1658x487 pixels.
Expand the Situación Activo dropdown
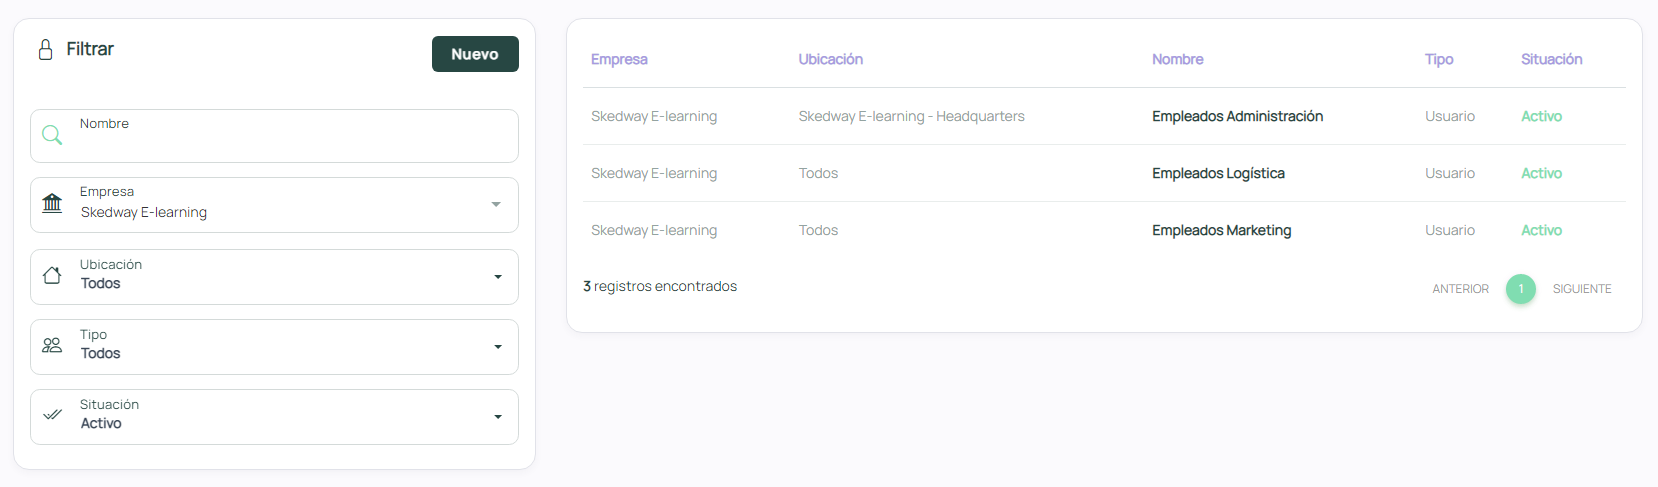pos(497,417)
